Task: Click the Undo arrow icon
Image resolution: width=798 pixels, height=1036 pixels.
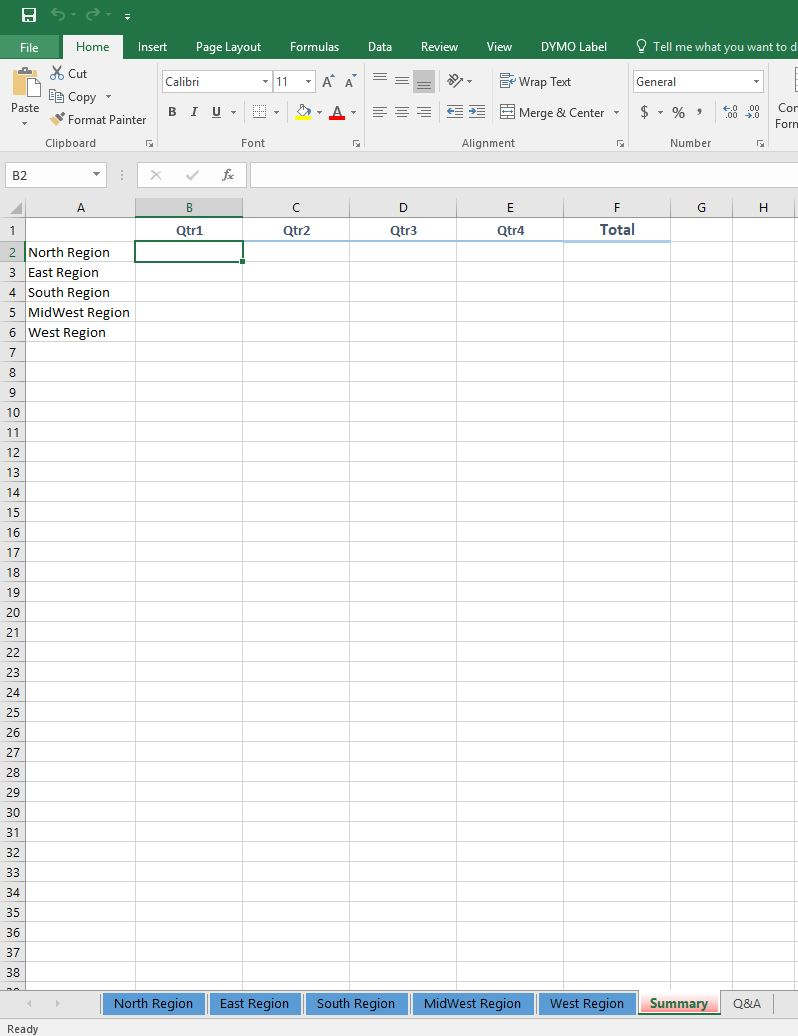Action: click(x=58, y=15)
